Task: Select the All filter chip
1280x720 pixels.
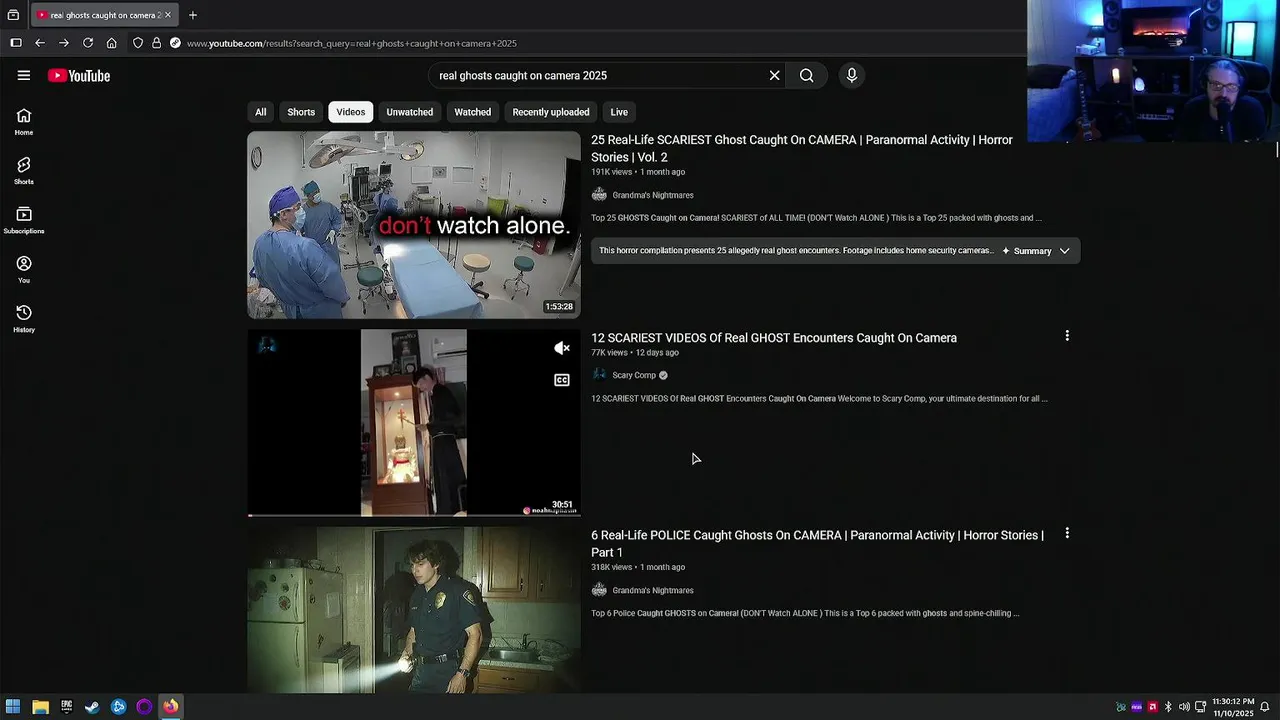Action: point(260,112)
